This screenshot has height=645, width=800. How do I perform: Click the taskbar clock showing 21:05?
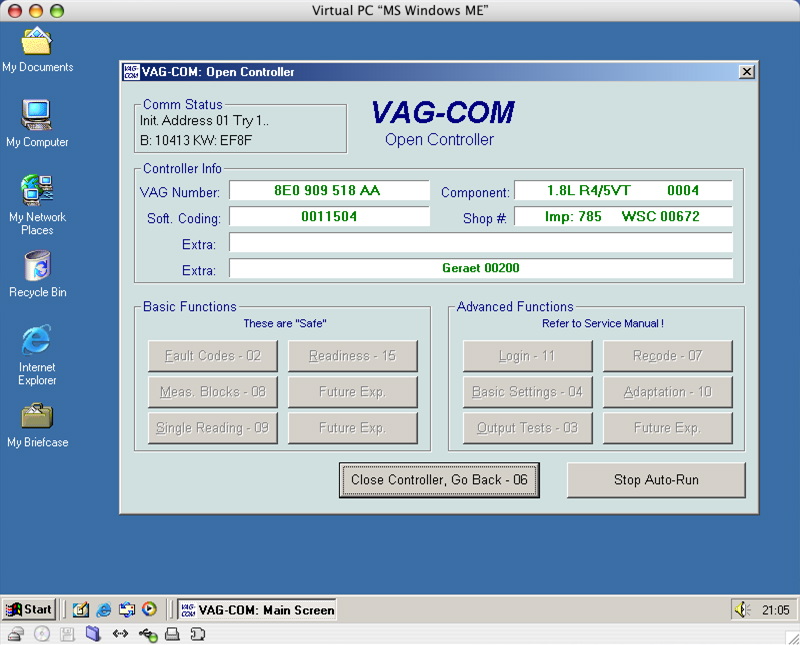776,610
